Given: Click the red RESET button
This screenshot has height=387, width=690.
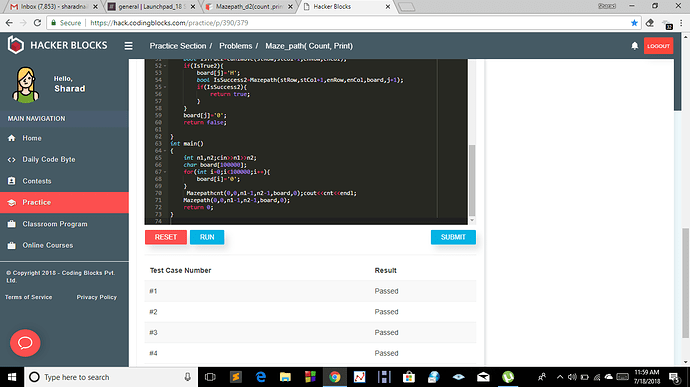Looking at the screenshot, I should click(x=166, y=237).
